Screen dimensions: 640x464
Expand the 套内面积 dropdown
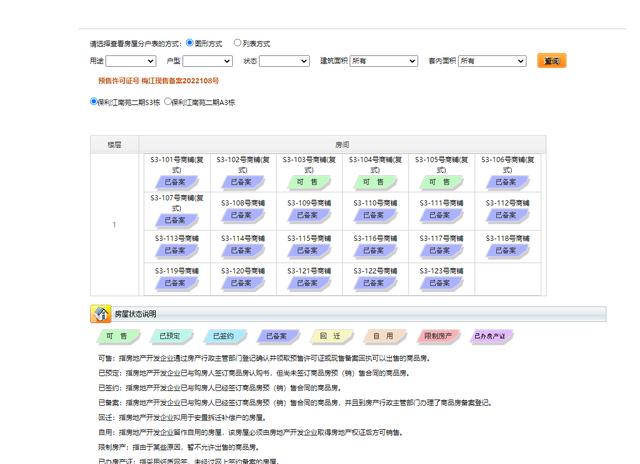[492, 61]
